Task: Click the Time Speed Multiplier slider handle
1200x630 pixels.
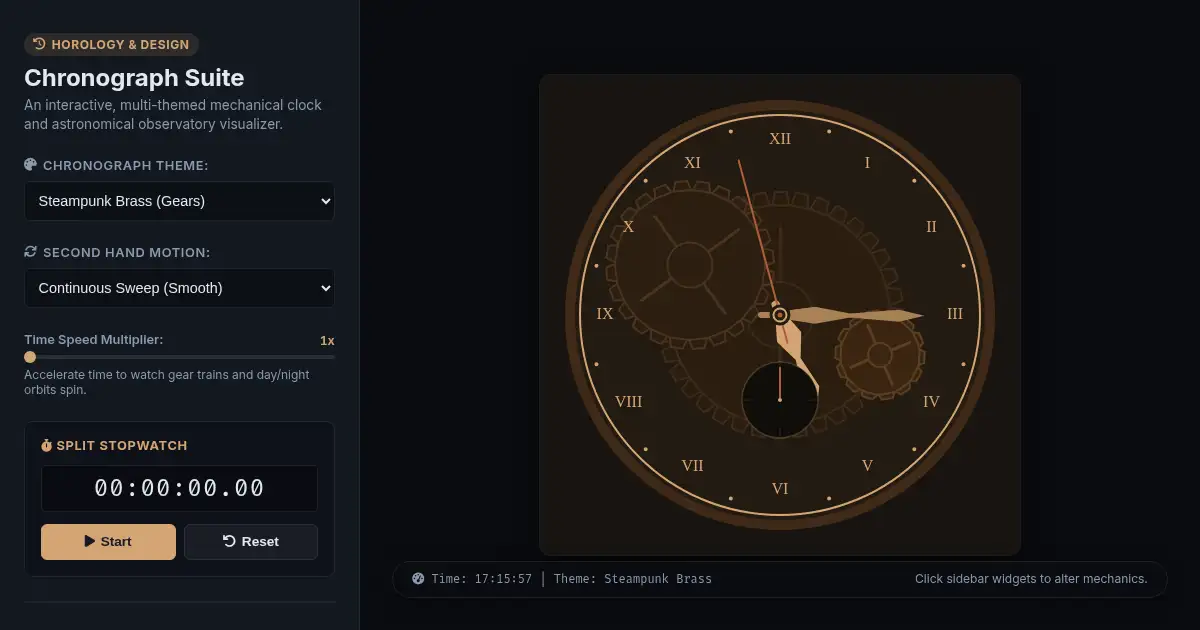Action: (x=30, y=357)
